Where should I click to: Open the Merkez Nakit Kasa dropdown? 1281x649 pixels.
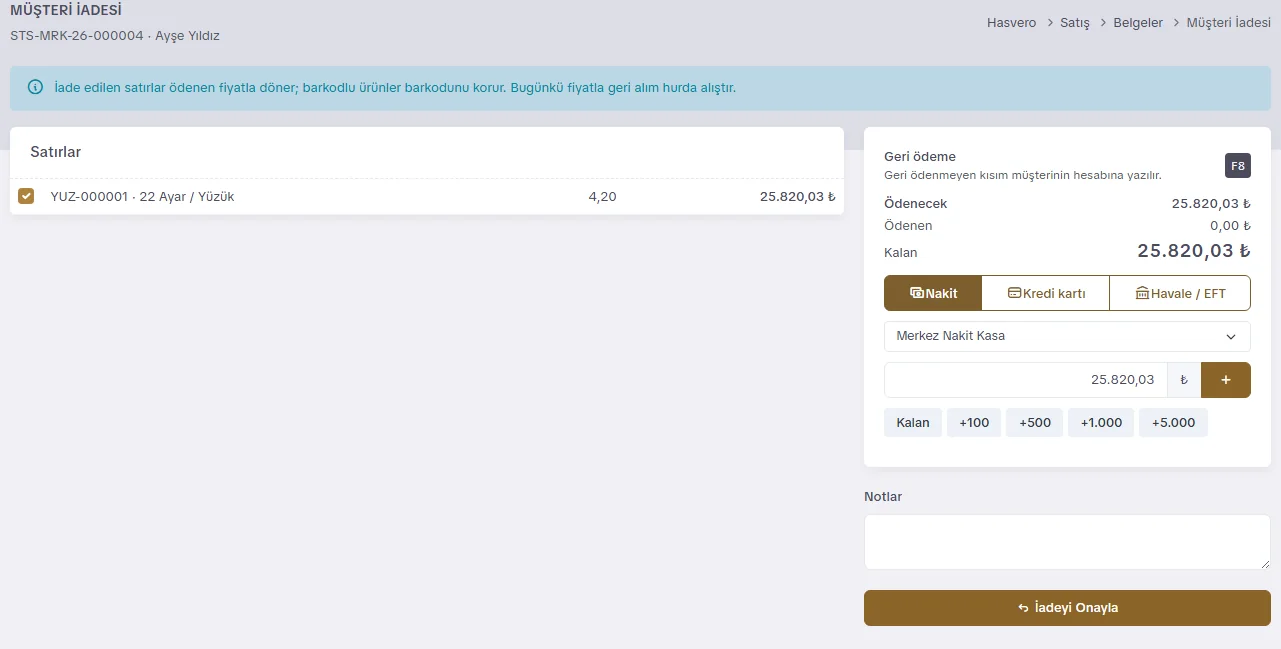pos(1067,336)
